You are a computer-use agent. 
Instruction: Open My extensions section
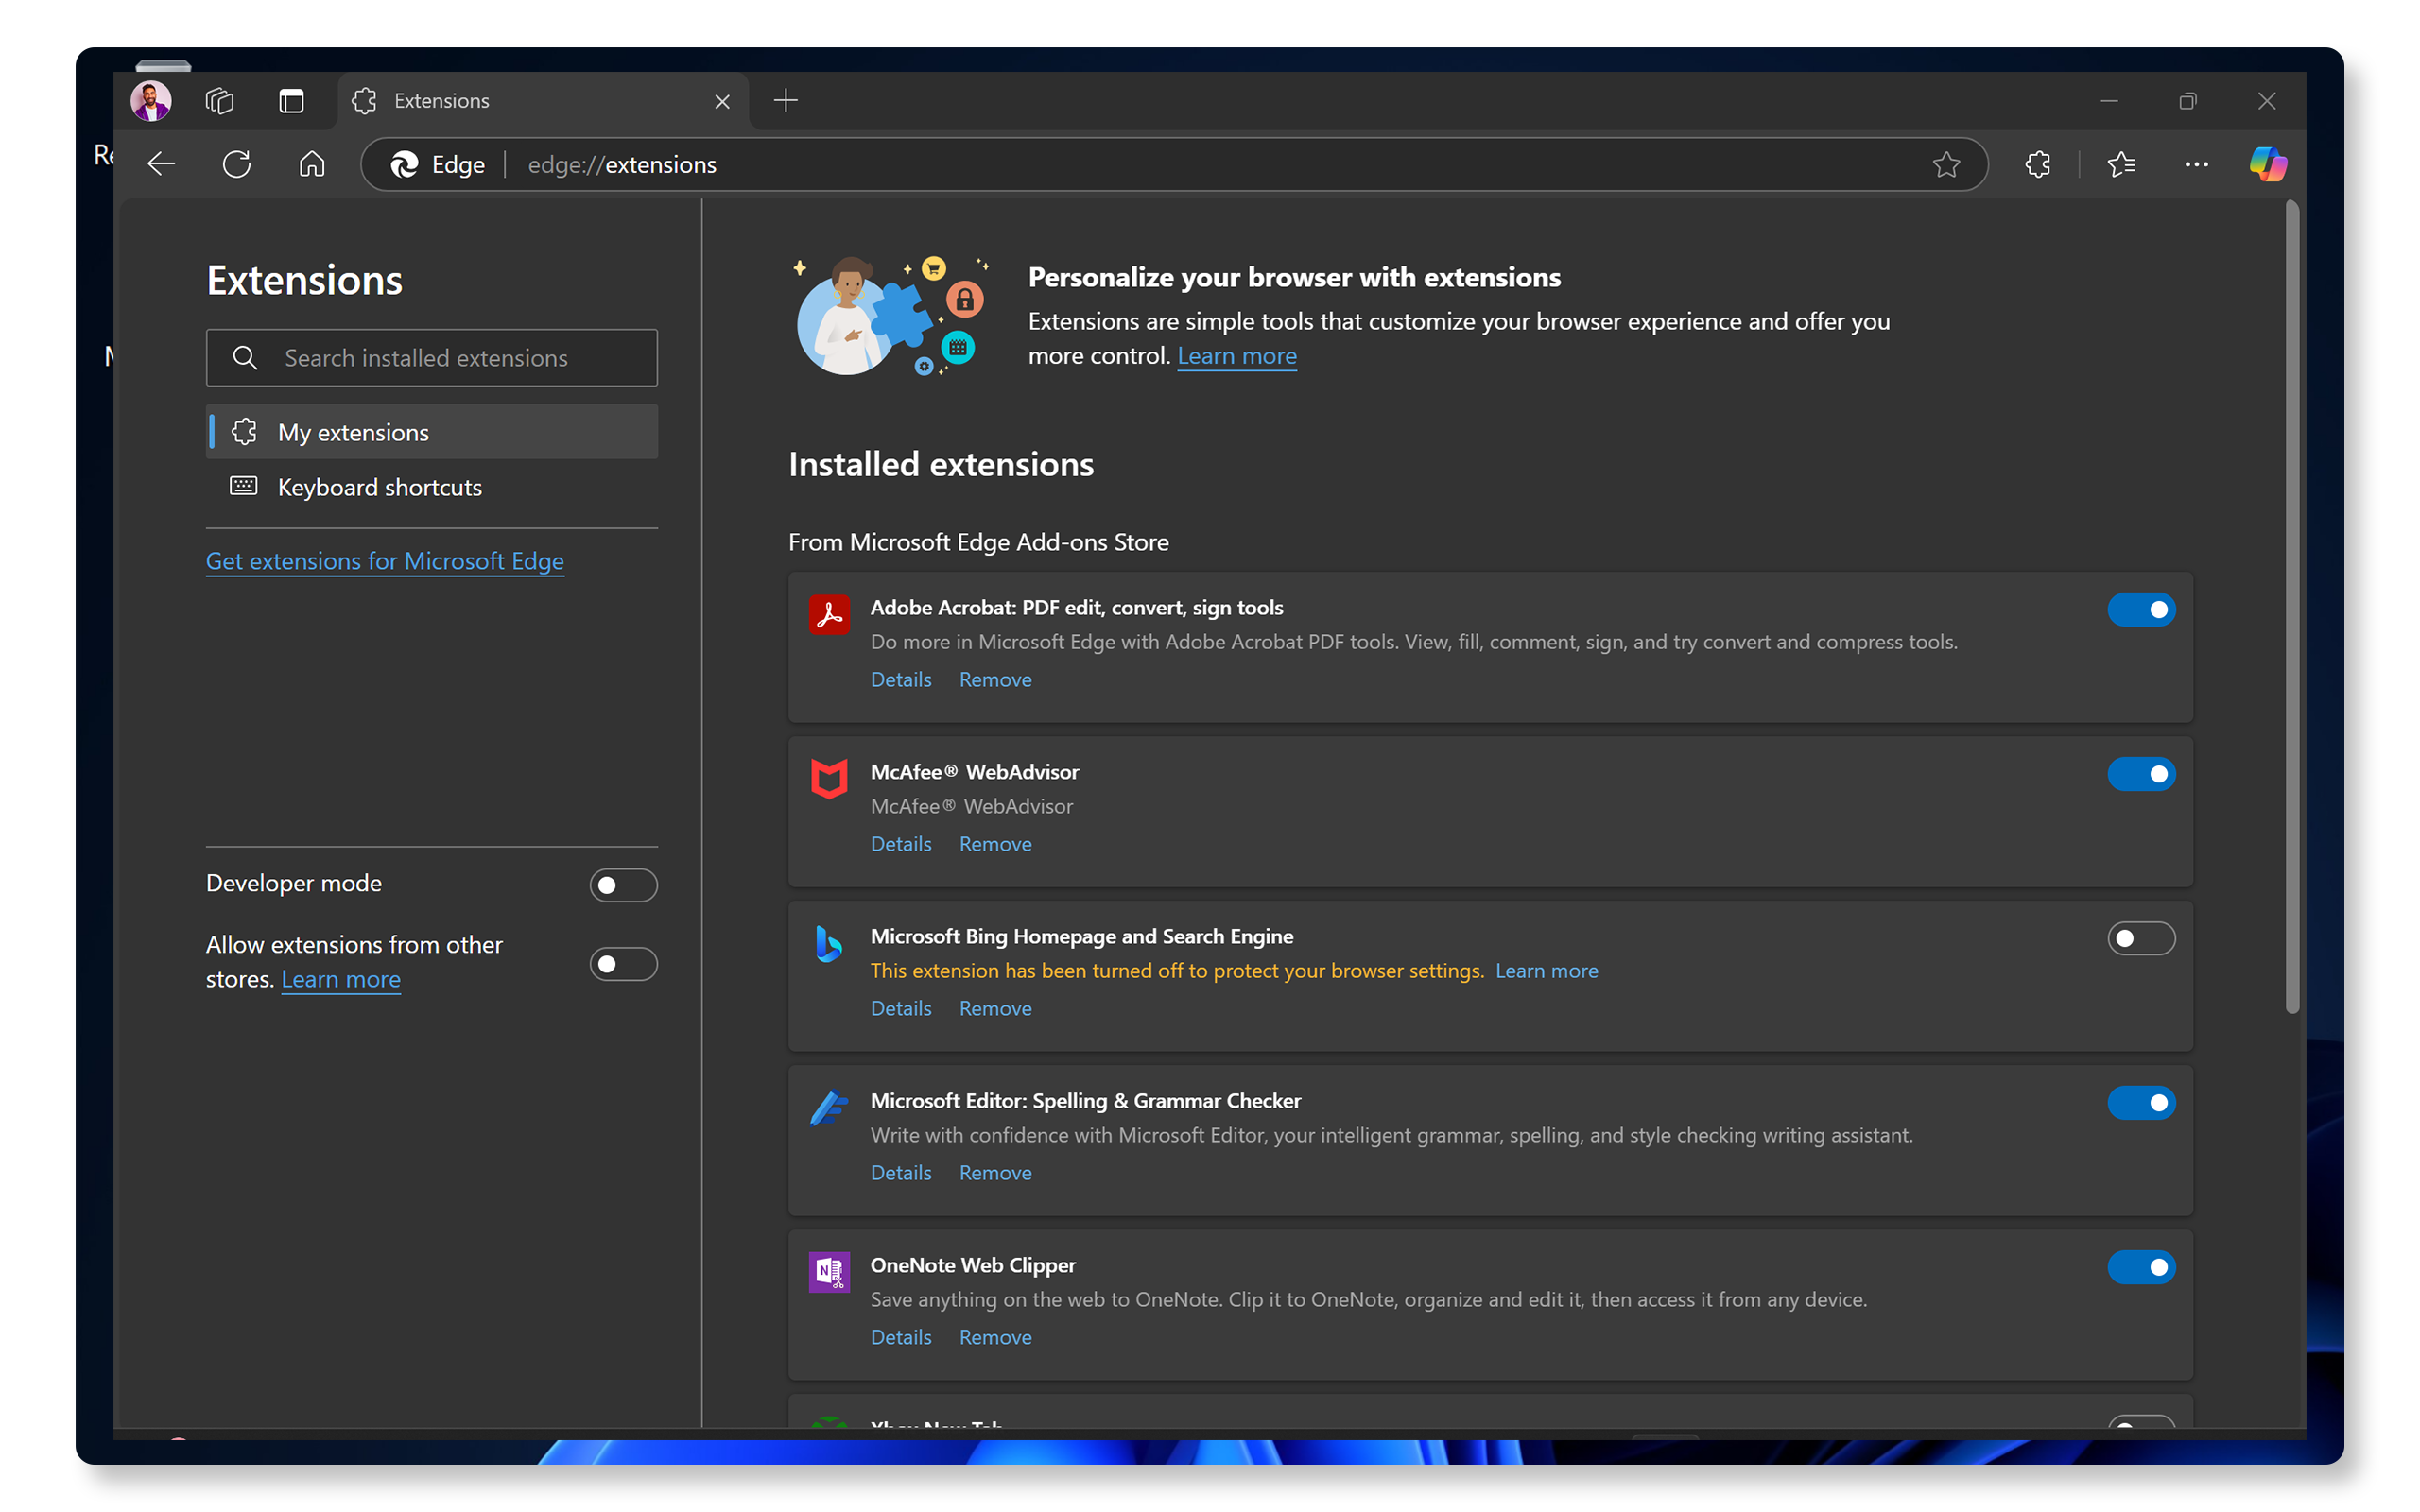click(432, 432)
